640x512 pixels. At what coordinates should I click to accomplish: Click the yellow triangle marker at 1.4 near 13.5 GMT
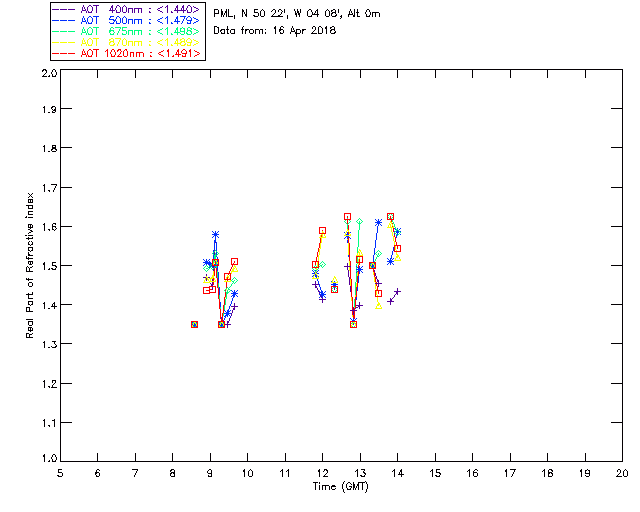(379, 305)
